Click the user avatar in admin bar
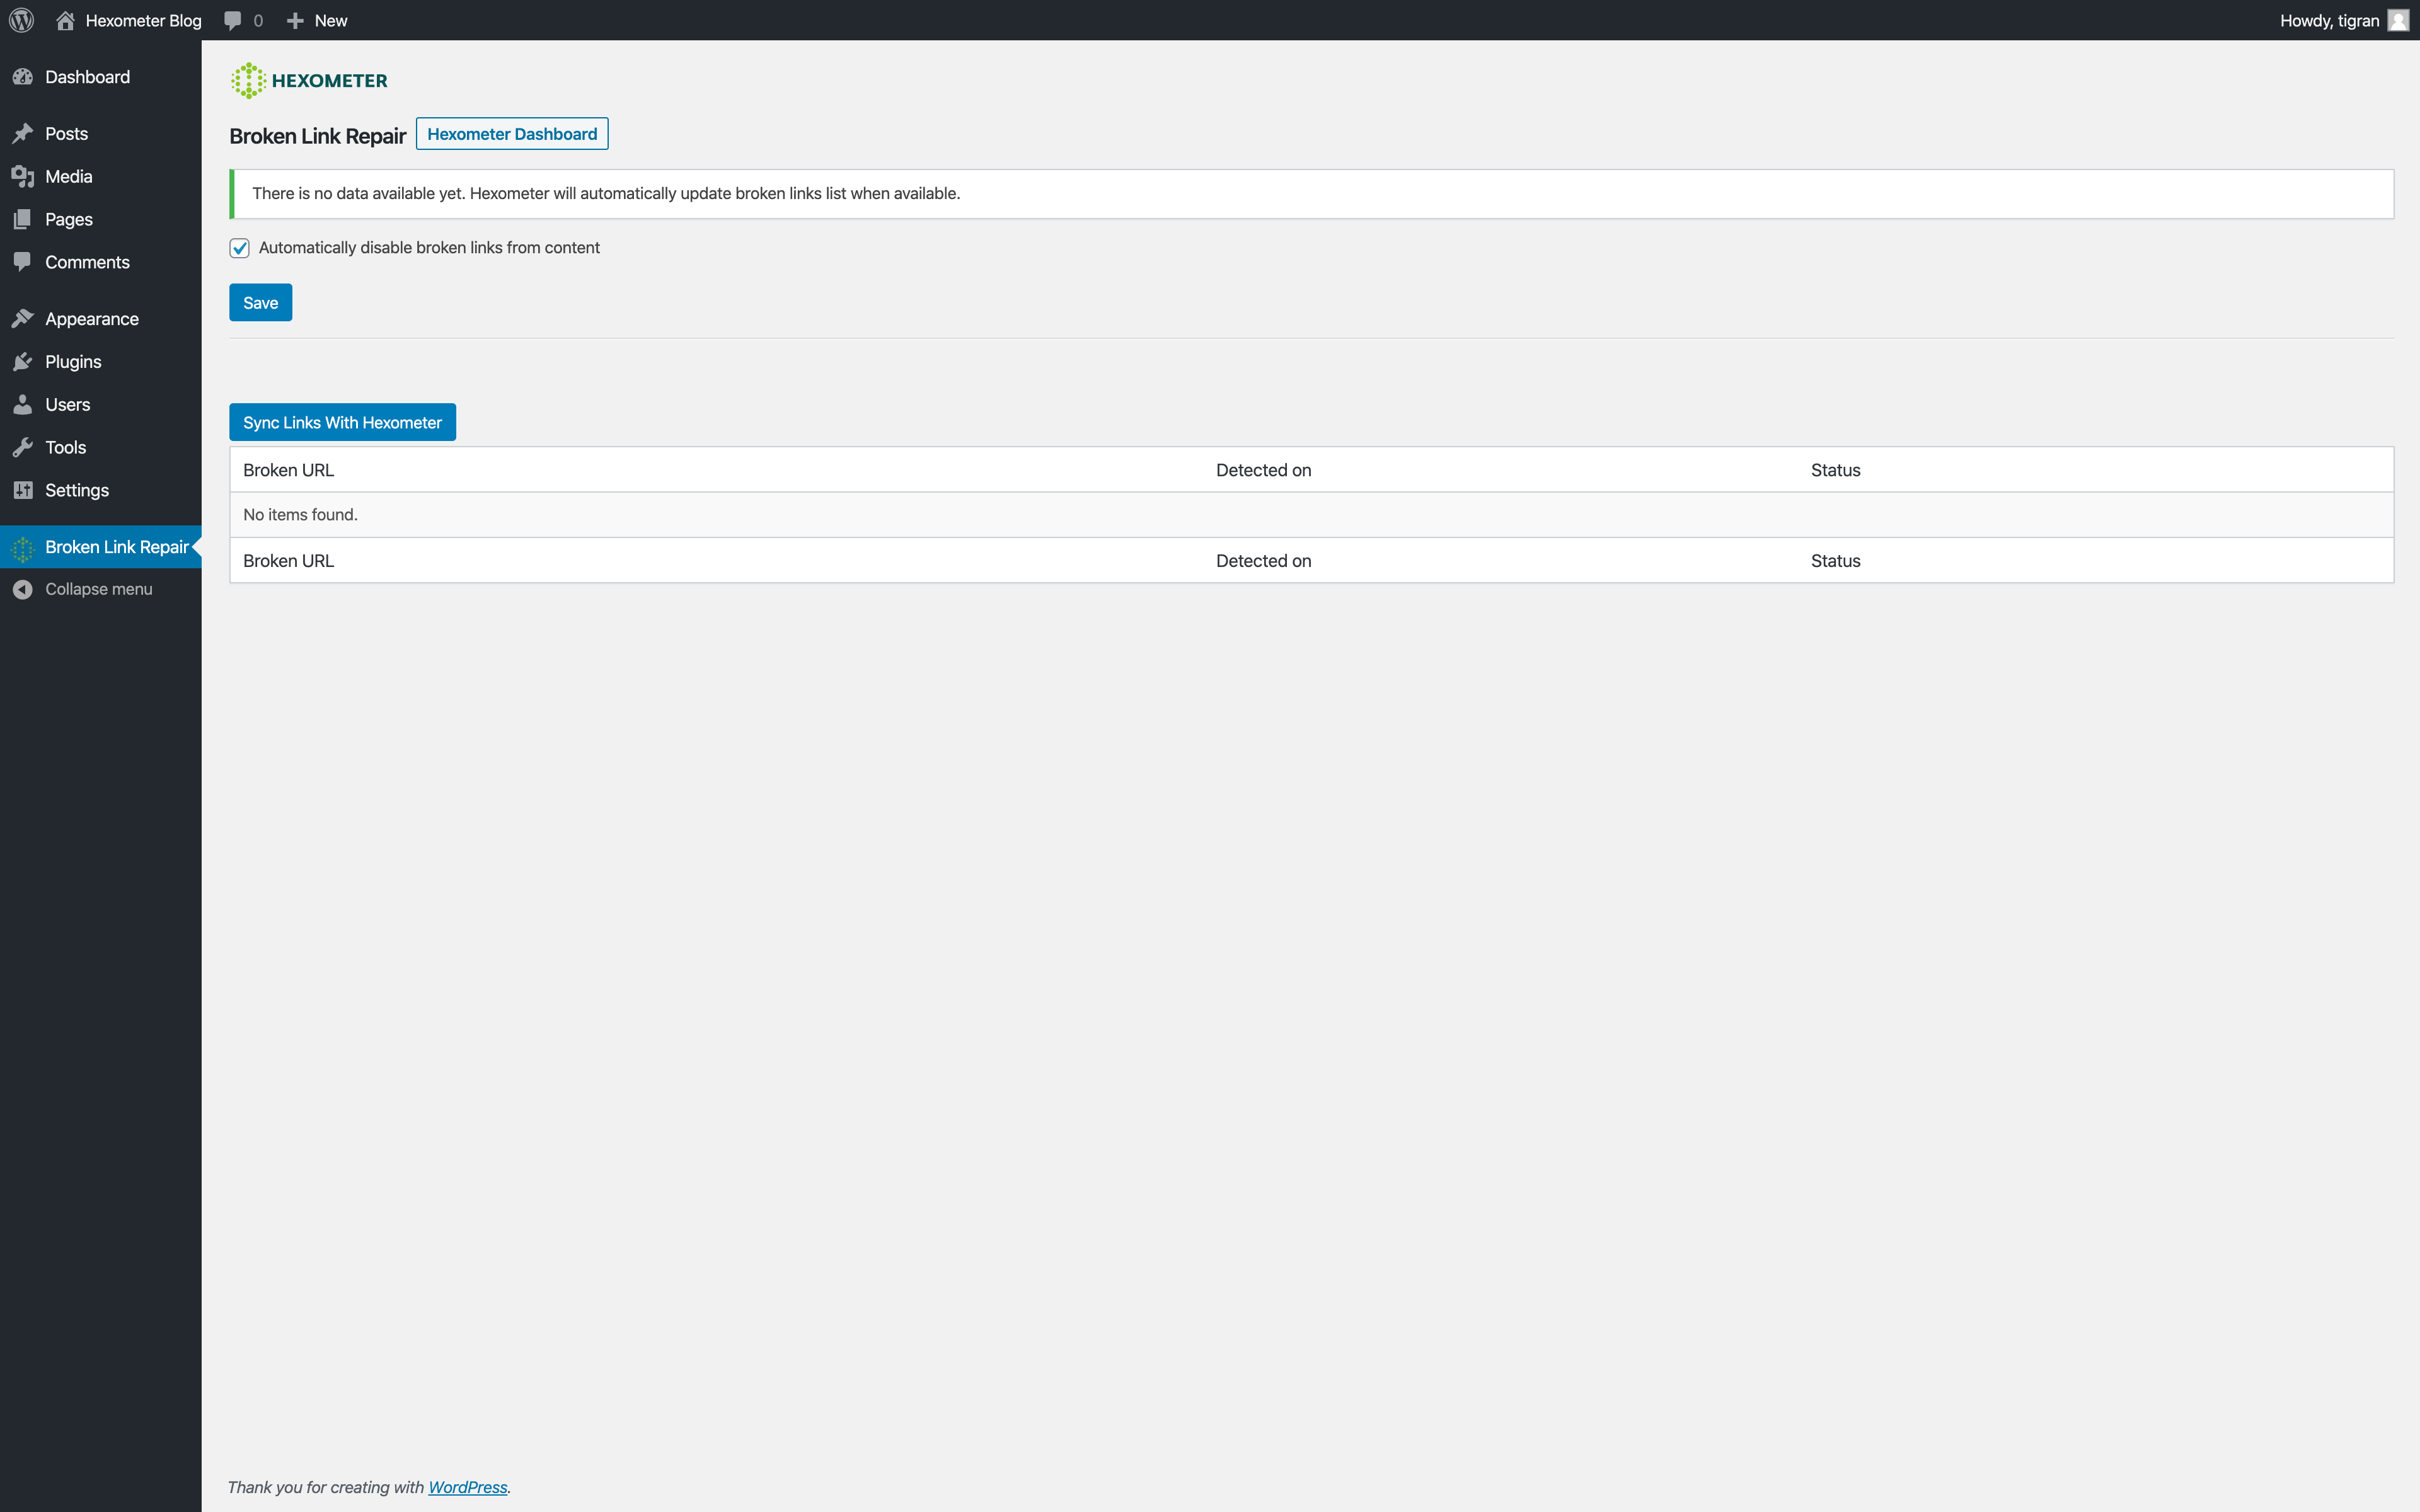 (x=2398, y=20)
